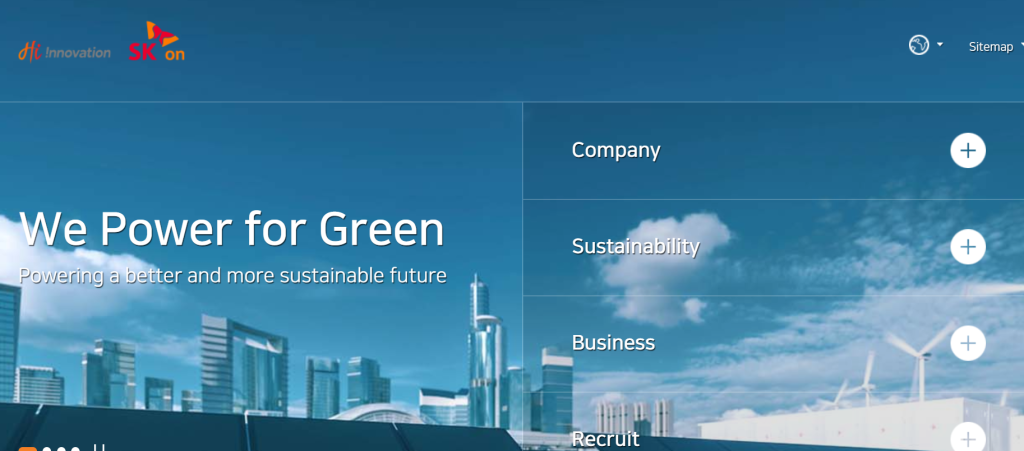Open the Sitemap menu
This screenshot has width=1024, height=451.
coord(991,46)
